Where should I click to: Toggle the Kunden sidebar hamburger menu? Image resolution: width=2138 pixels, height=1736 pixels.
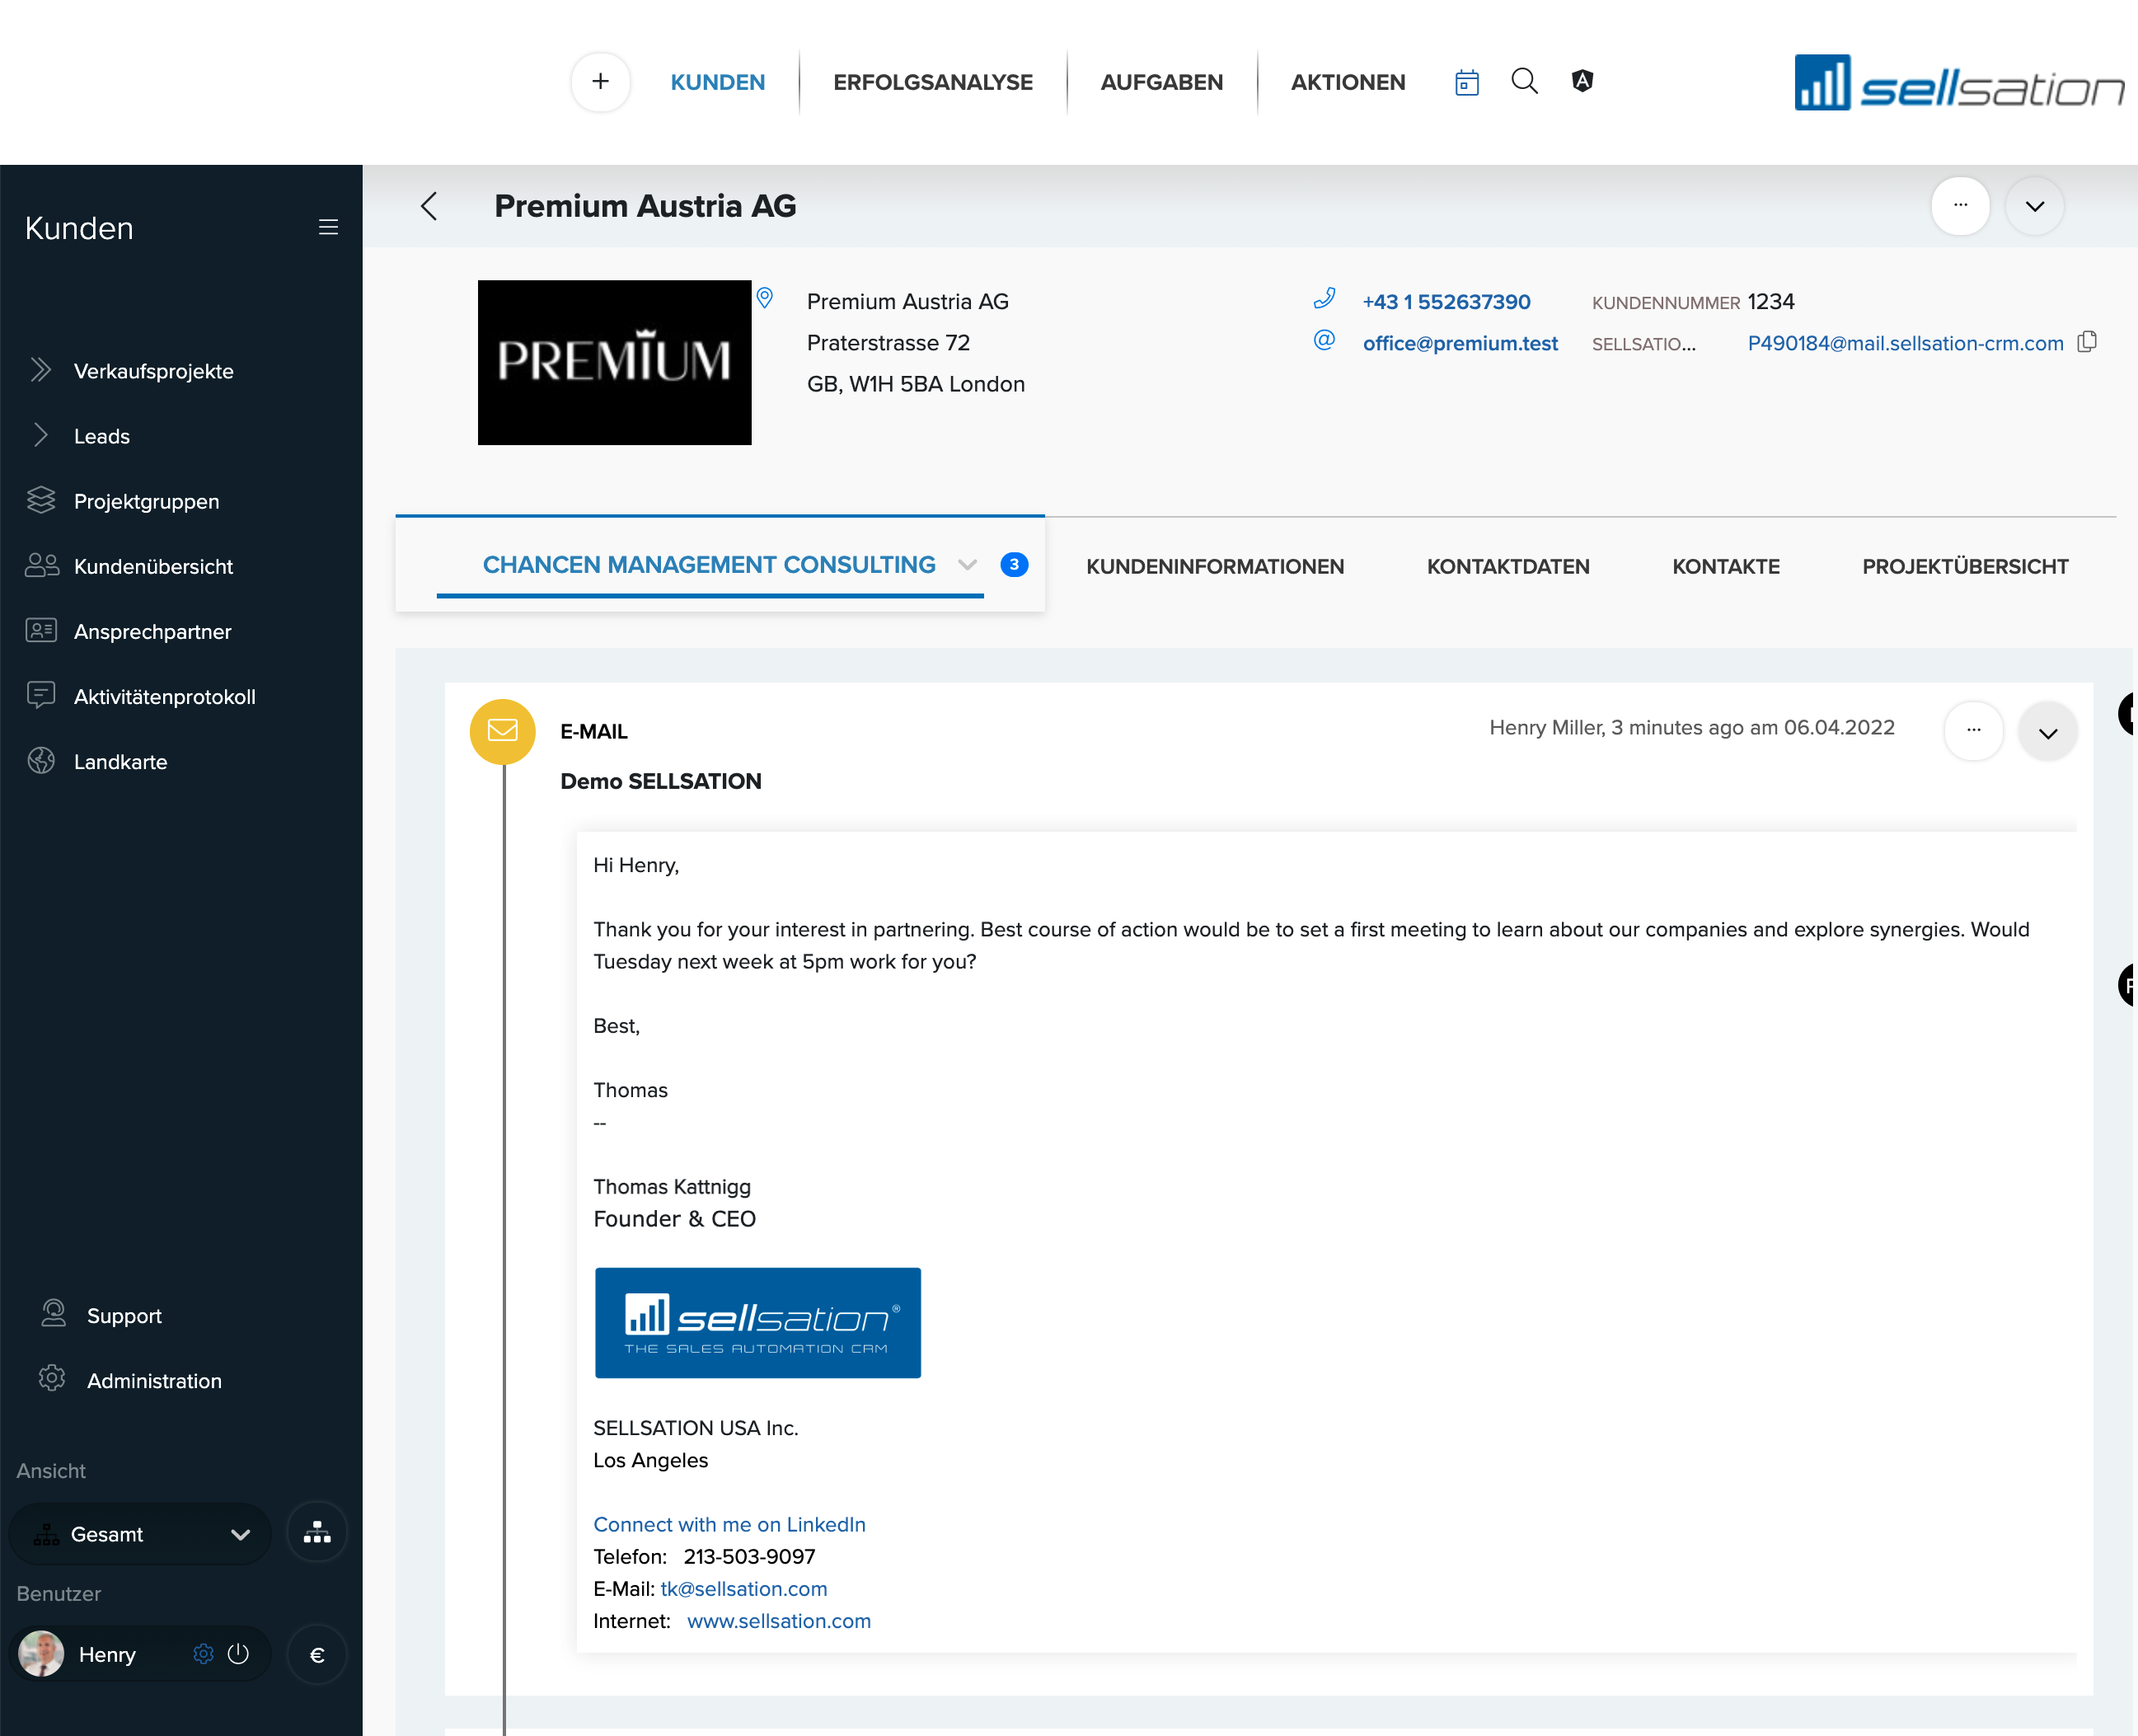click(328, 227)
